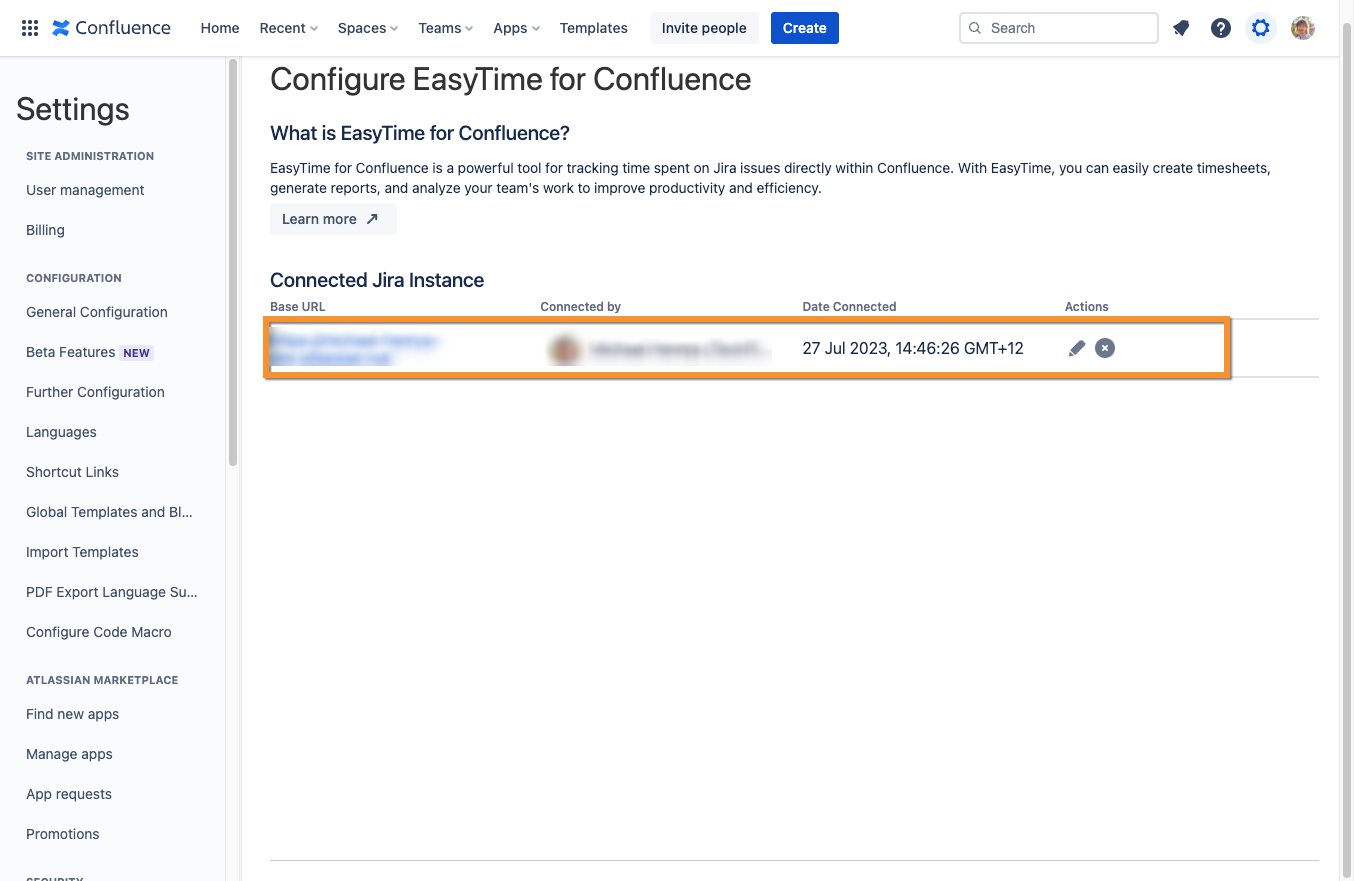Image resolution: width=1354 pixels, height=881 pixels.
Task: Expand the Recent dropdown menu
Action: [288, 28]
